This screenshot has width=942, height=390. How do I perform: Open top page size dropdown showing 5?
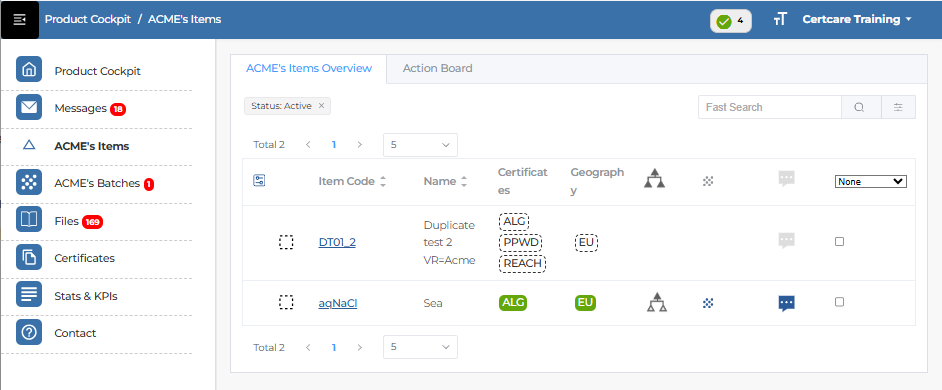420,145
